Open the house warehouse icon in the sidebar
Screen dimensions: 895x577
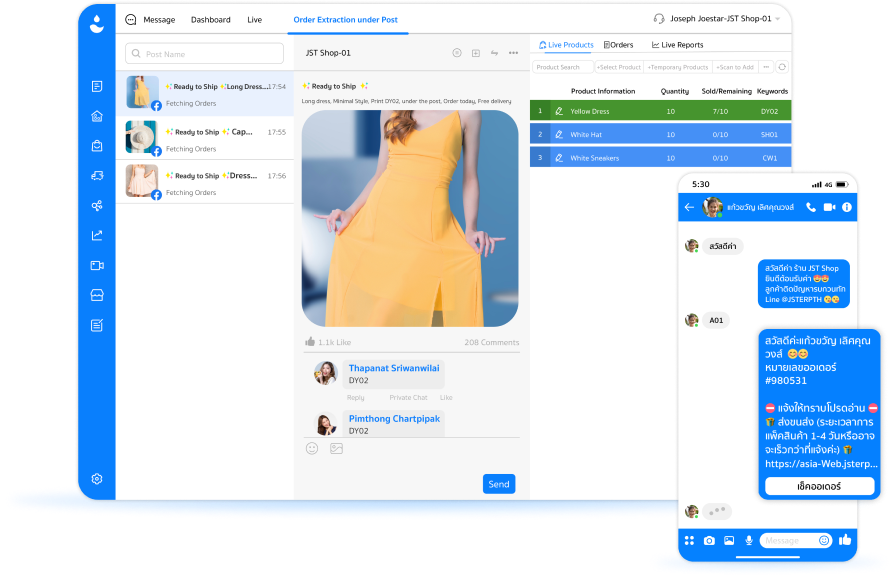coord(97,116)
